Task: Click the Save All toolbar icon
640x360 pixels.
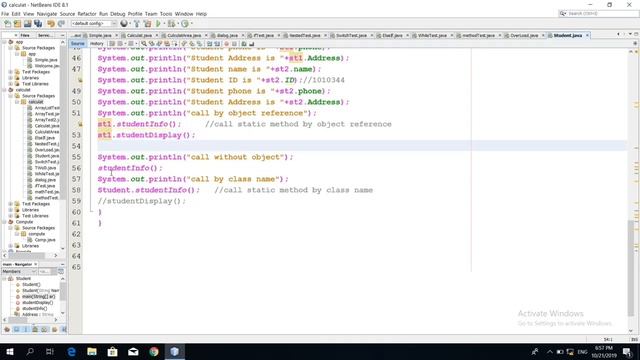Action: click(38, 24)
